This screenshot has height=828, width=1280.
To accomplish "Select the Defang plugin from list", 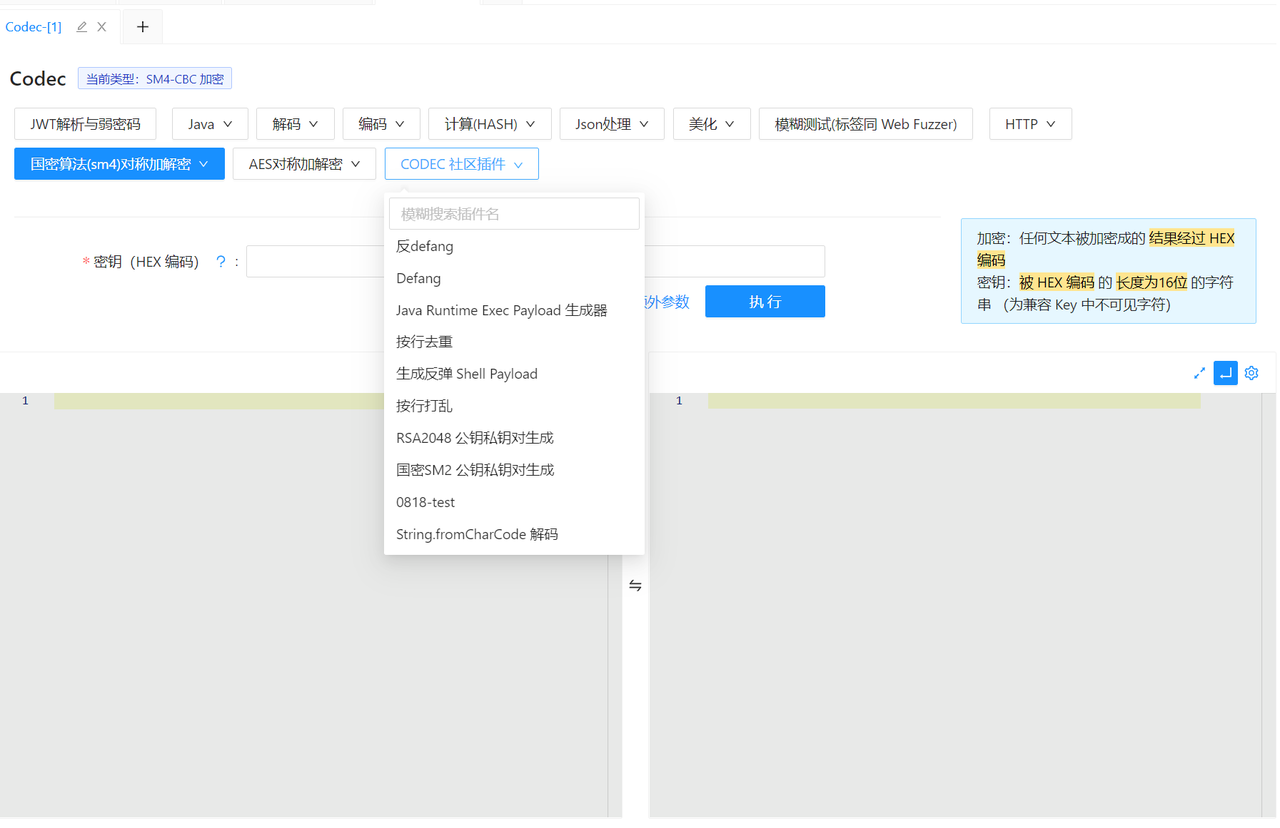I will point(418,278).
